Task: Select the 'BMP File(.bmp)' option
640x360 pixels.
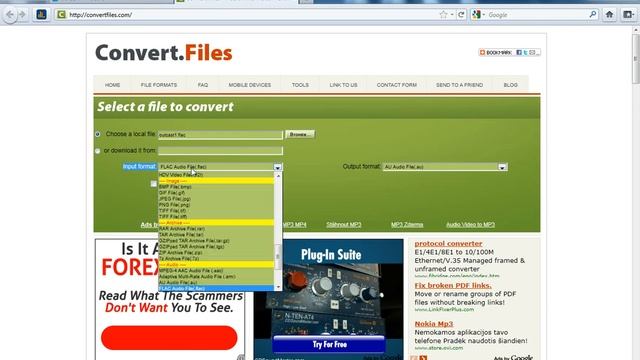Action: [x=216, y=187]
